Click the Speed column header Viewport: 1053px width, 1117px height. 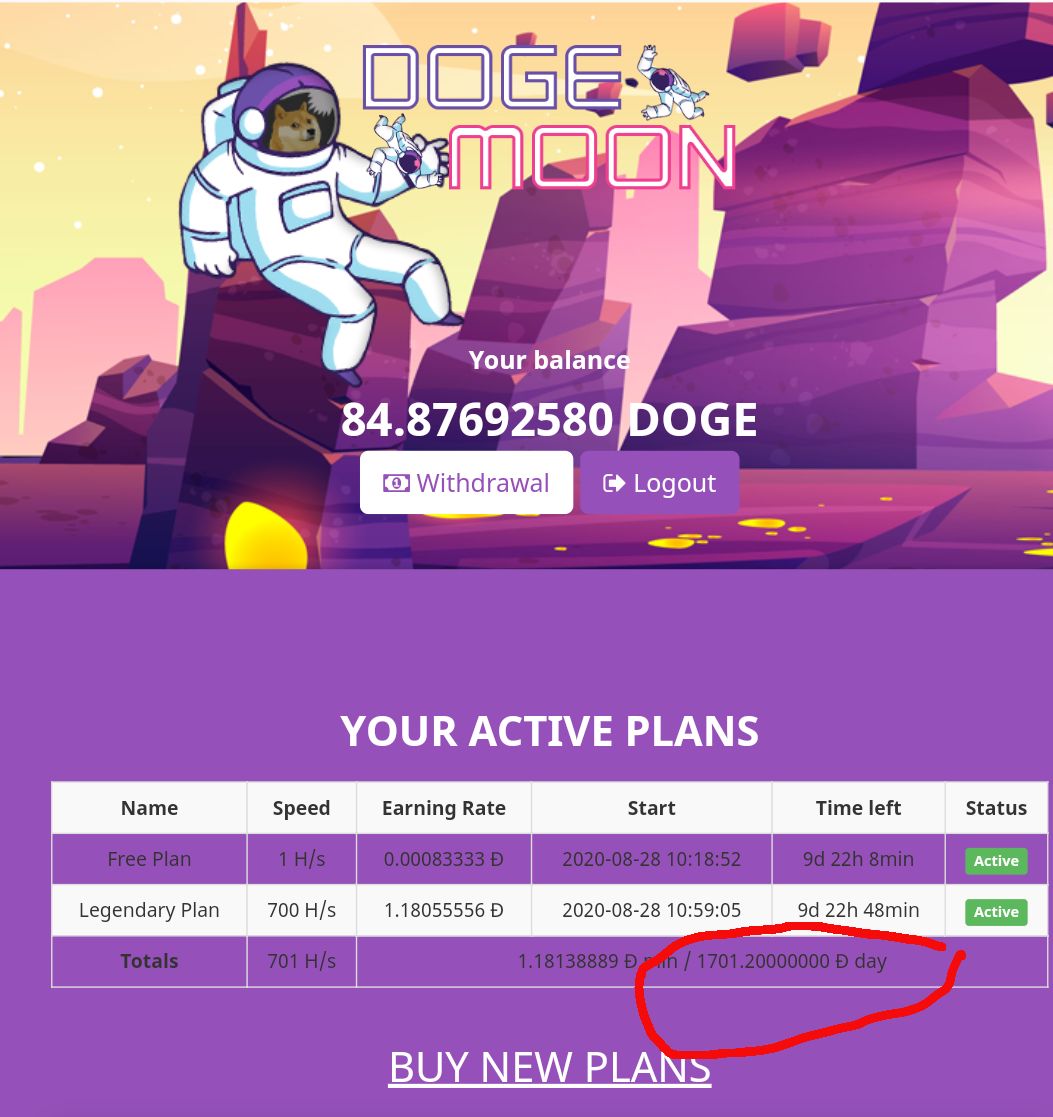(x=301, y=808)
